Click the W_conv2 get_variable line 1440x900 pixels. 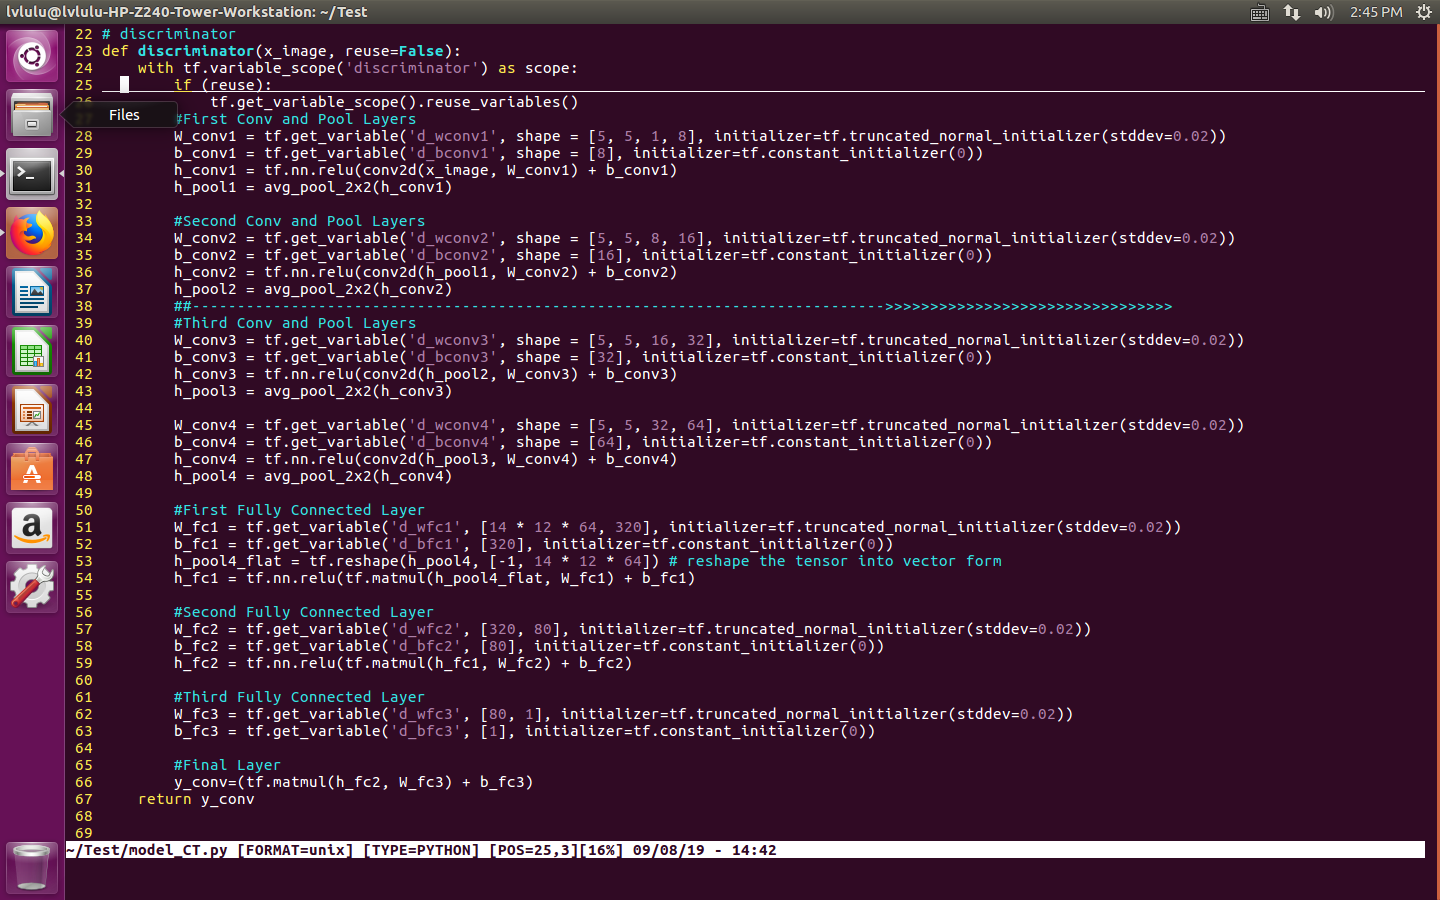[704, 238]
